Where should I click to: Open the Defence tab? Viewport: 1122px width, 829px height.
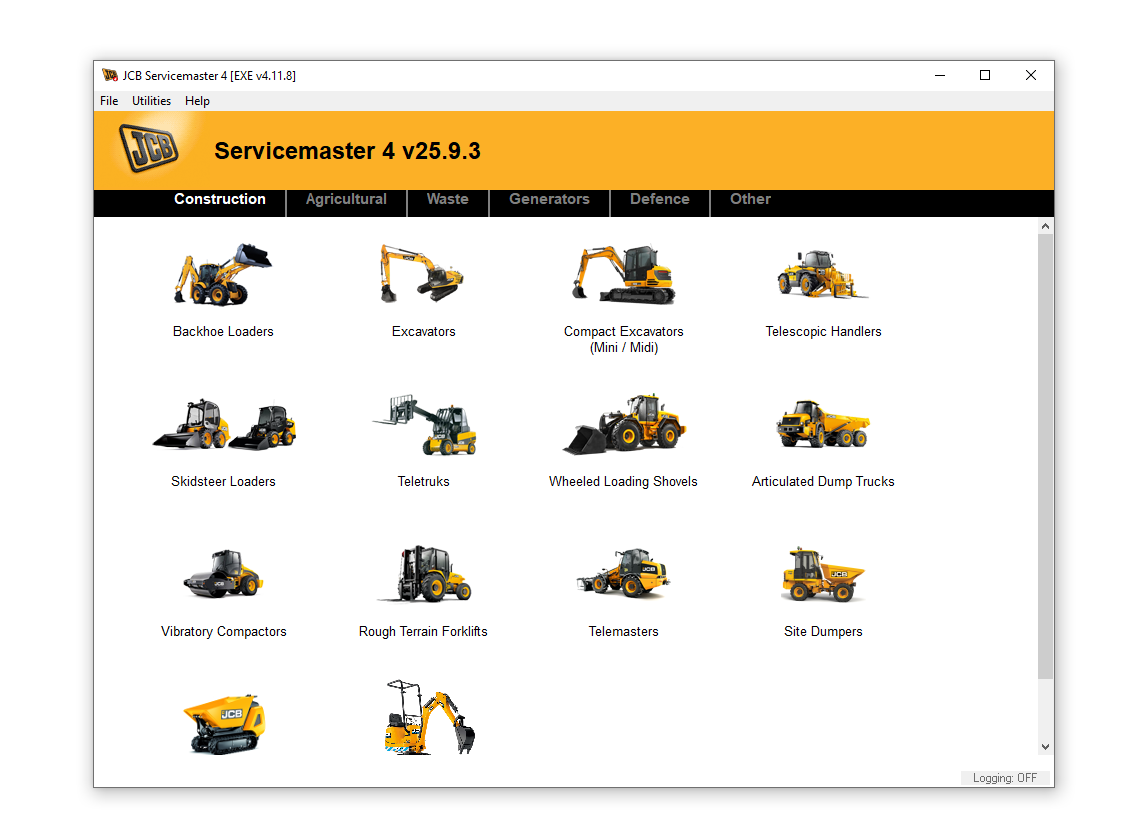[x=659, y=199]
